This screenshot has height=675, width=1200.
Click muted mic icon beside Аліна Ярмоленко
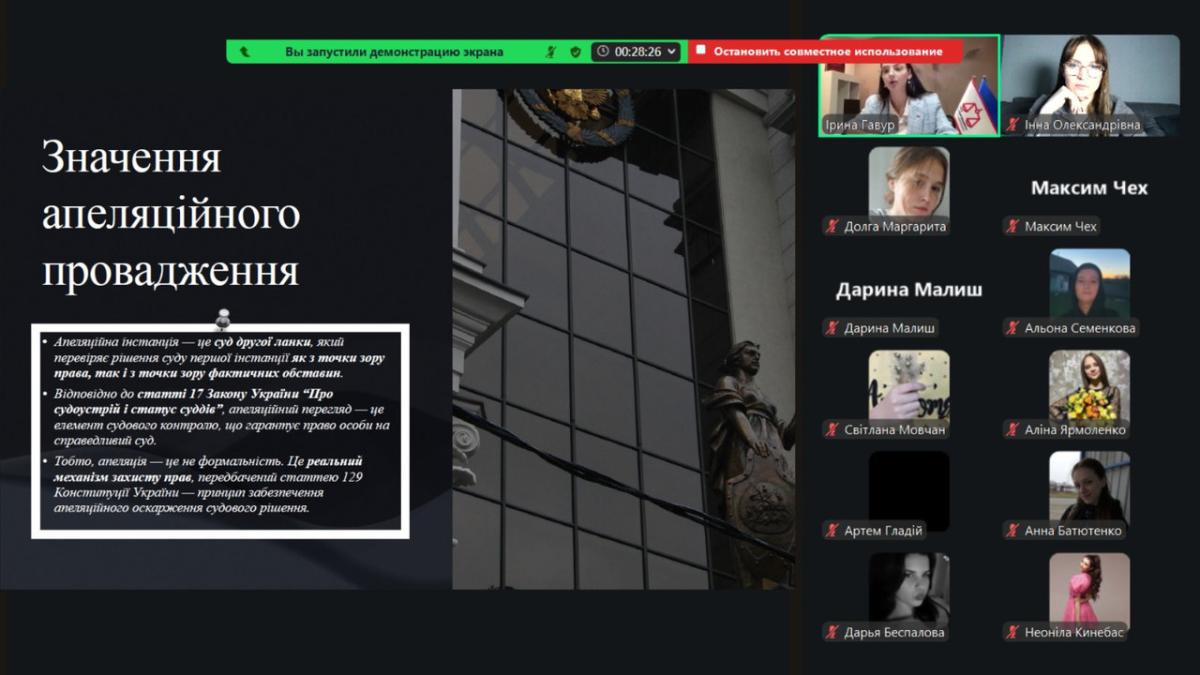1013,429
